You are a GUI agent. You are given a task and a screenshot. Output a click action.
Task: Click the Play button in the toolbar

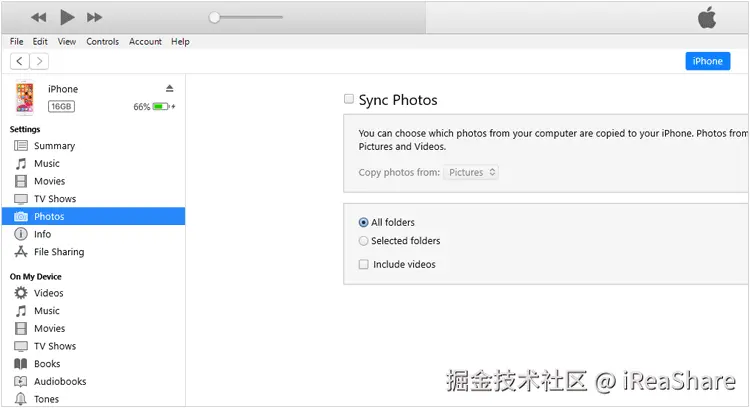point(67,17)
